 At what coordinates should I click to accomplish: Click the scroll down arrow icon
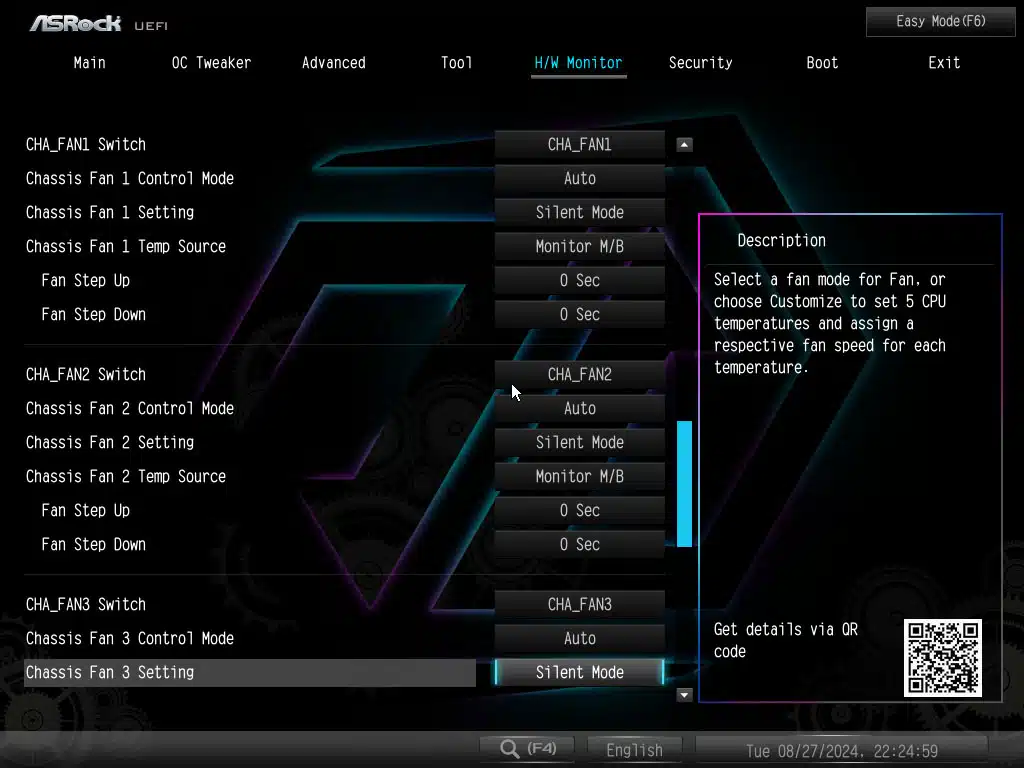coord(684,694)
